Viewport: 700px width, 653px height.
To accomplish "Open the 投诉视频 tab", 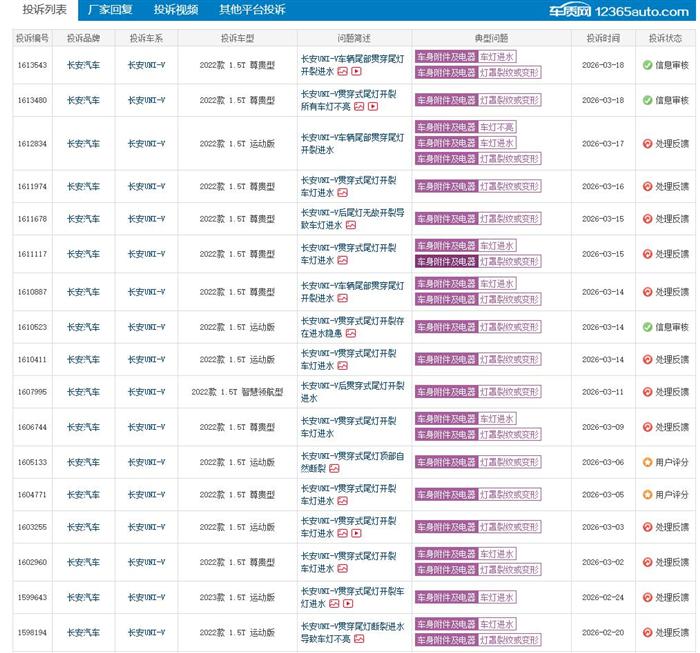I will point(175,10).
